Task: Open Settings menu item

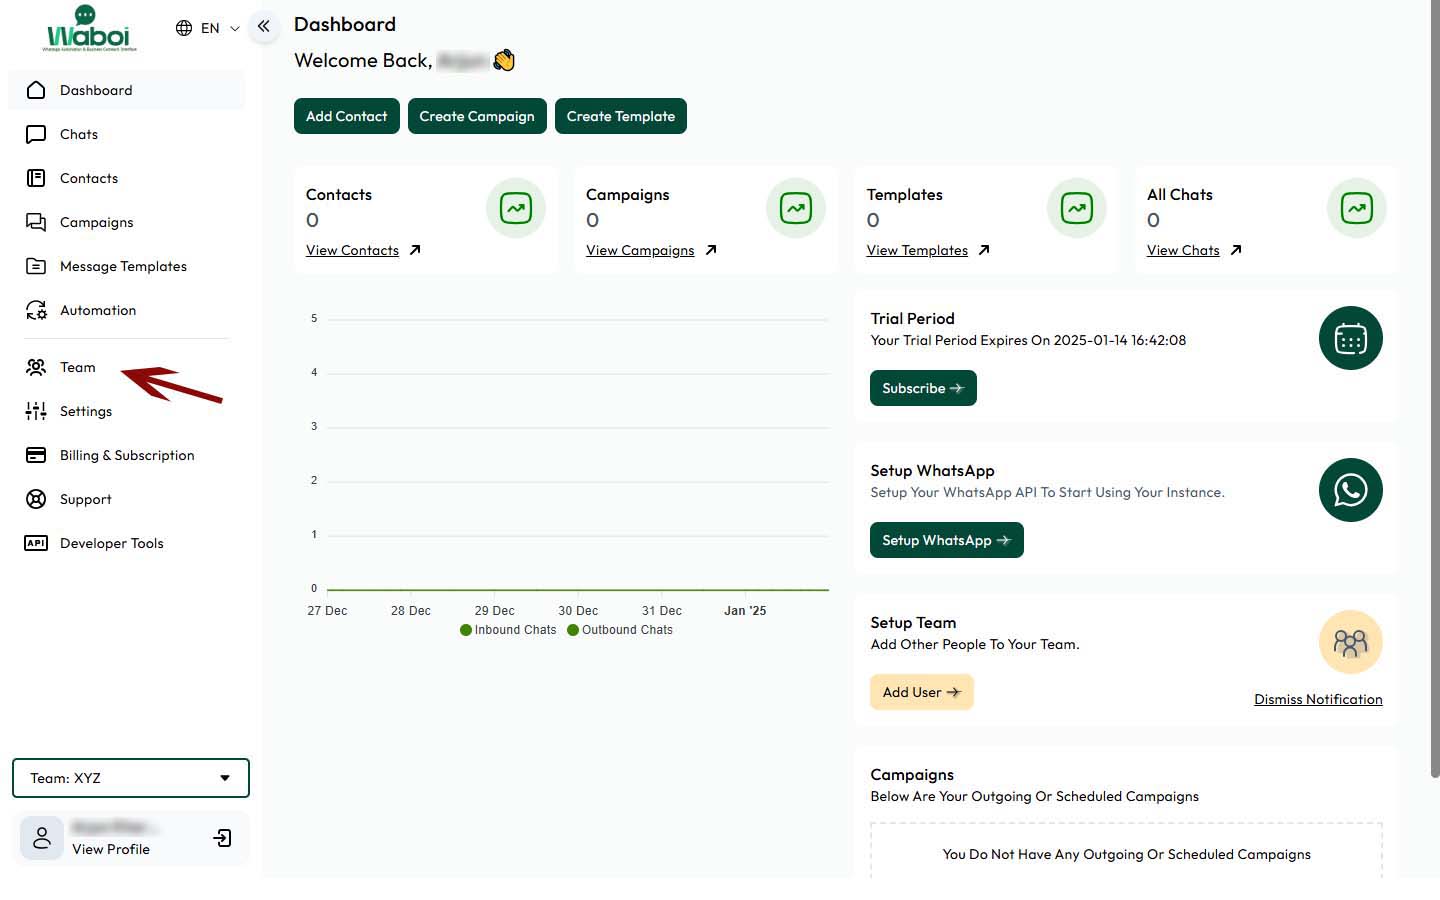Action: coord(126,411)
